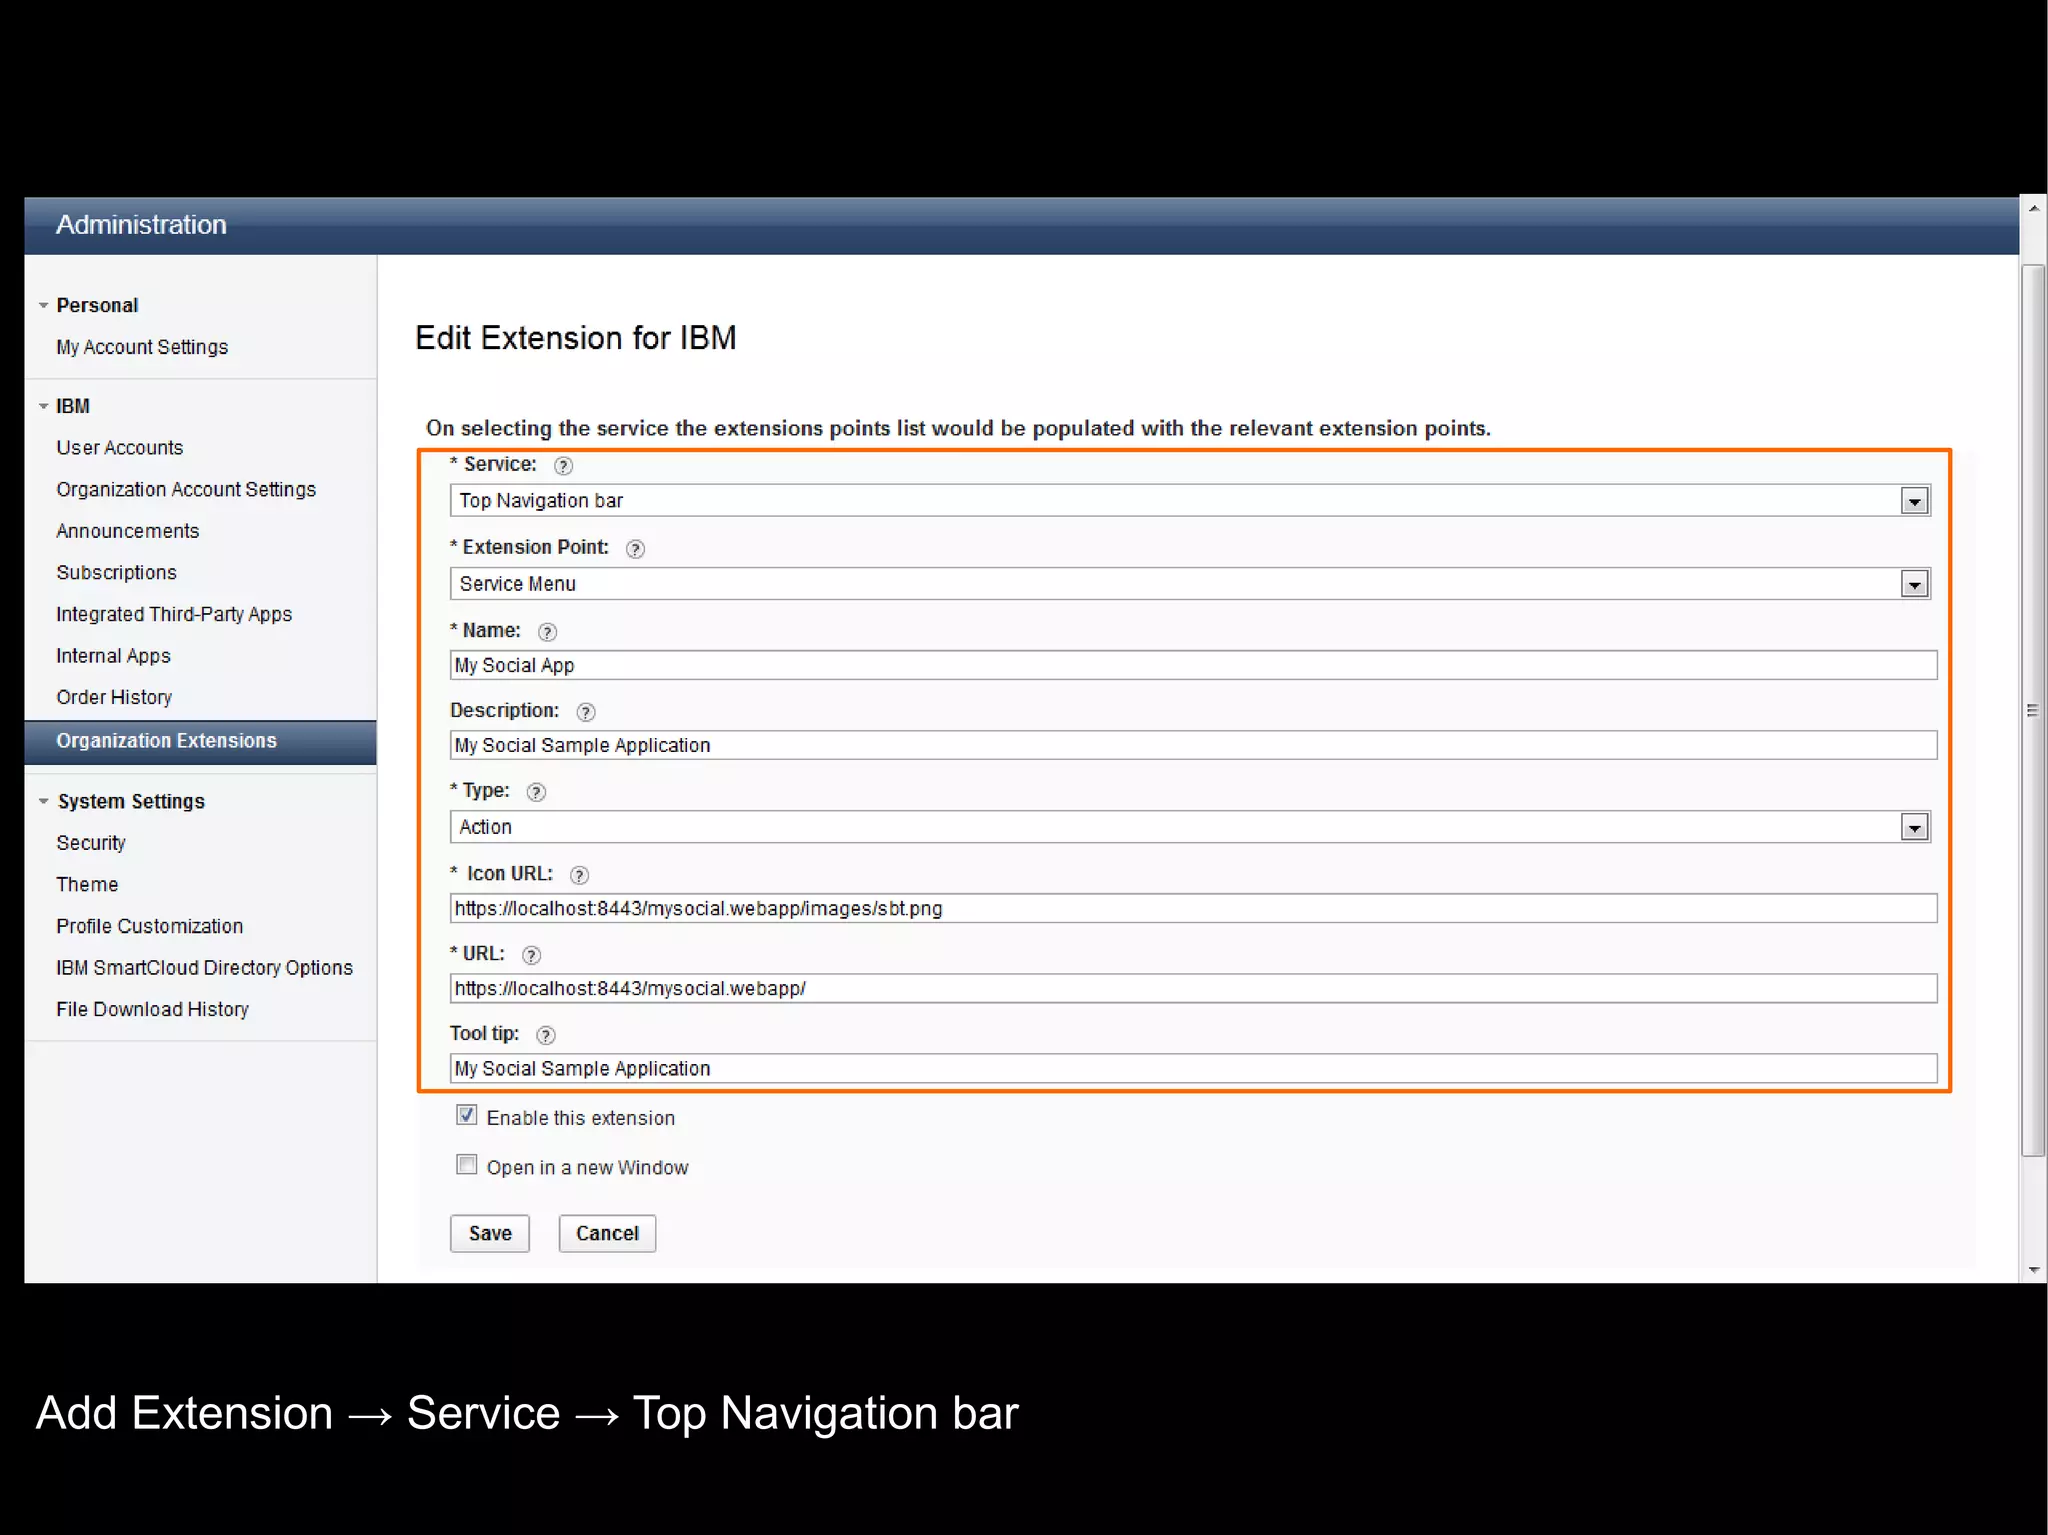Select Announcements in sidebar
Viewport: 2048px width, 1535px height.
pos(128,531)
